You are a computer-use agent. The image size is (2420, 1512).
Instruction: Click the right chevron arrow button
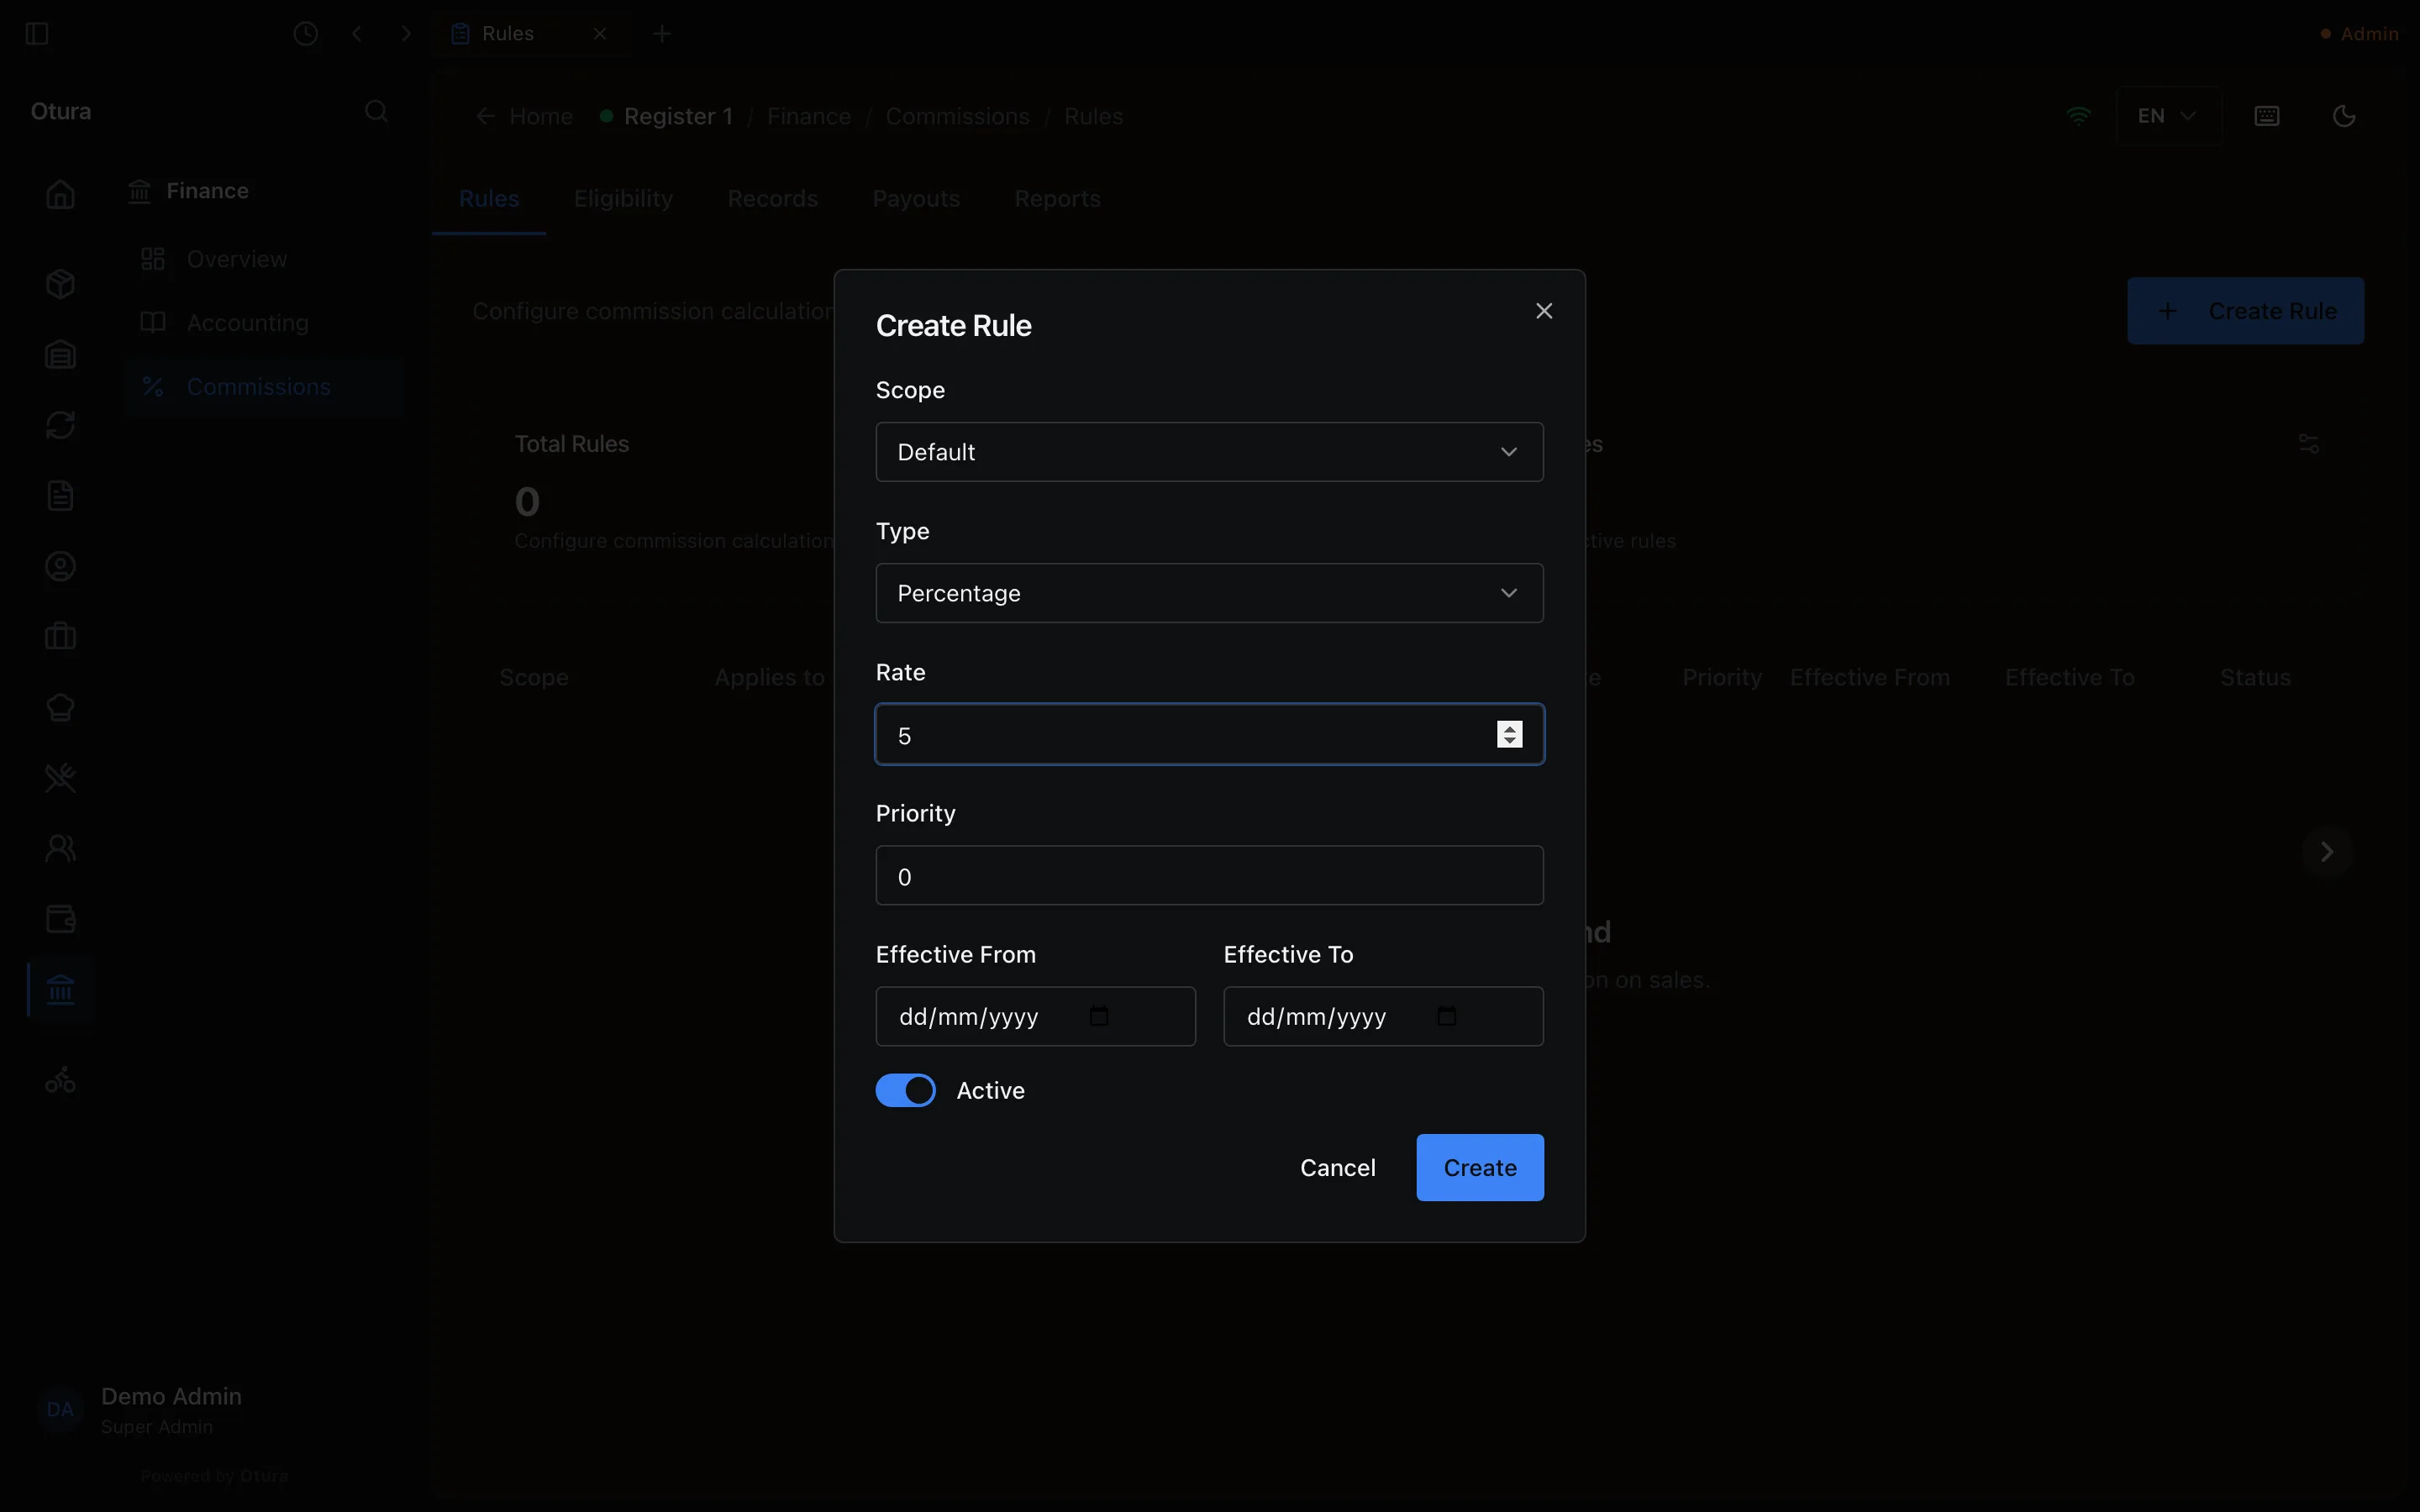2326,852
